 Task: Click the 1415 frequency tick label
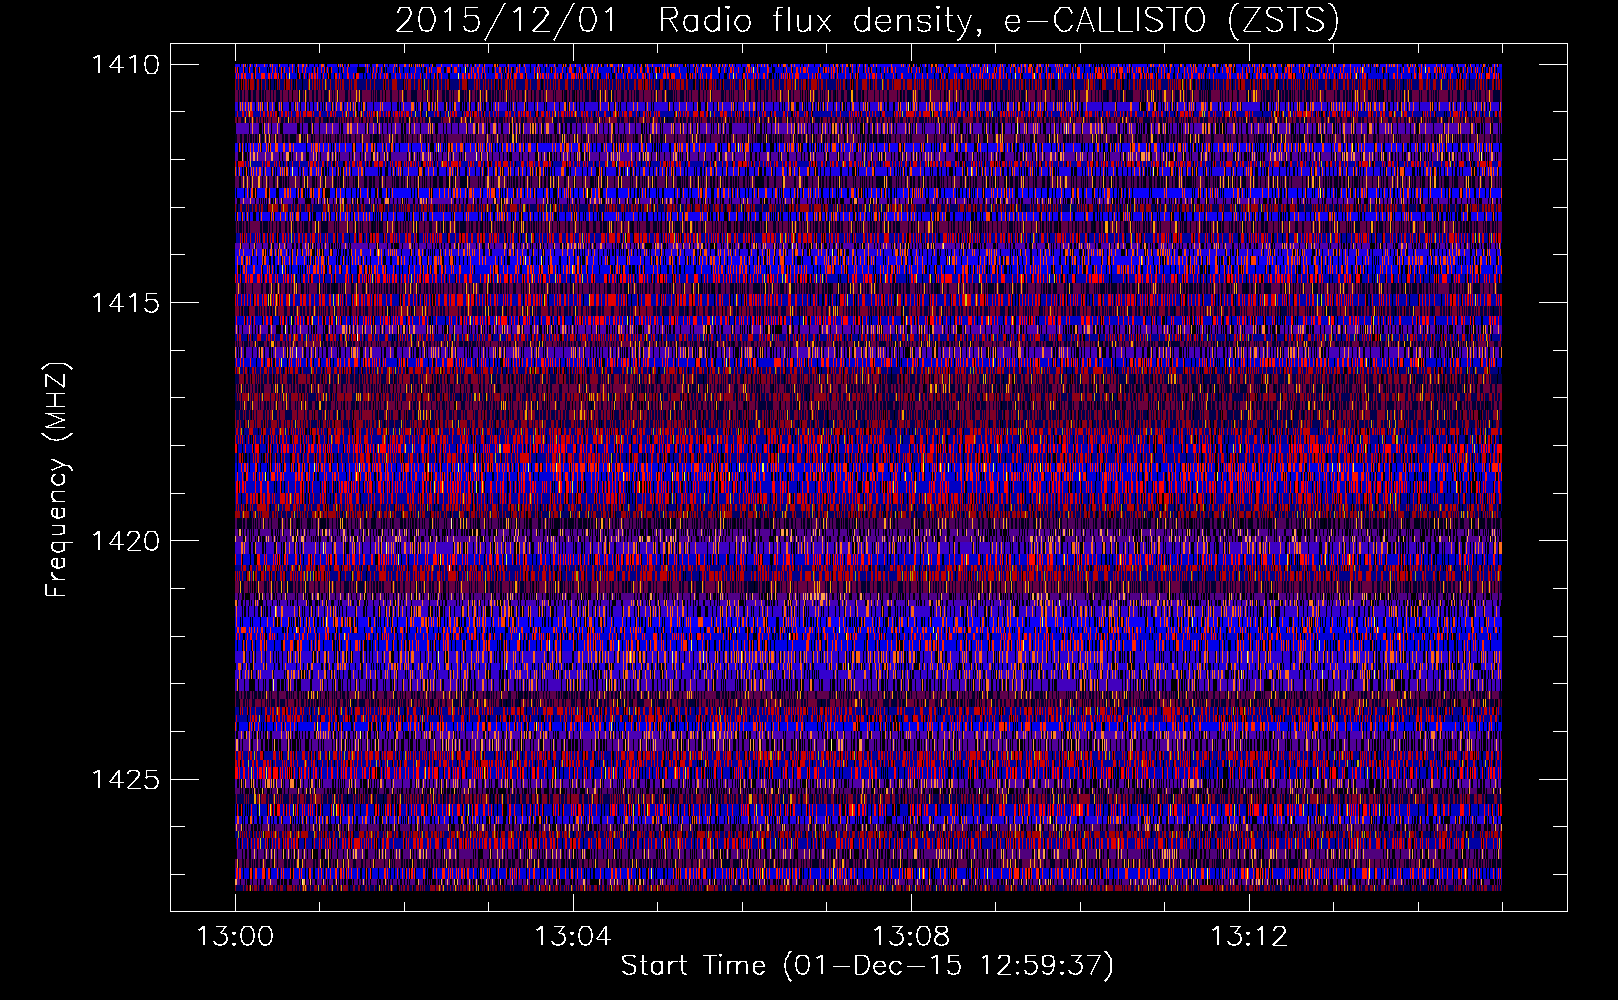[125, 303]
